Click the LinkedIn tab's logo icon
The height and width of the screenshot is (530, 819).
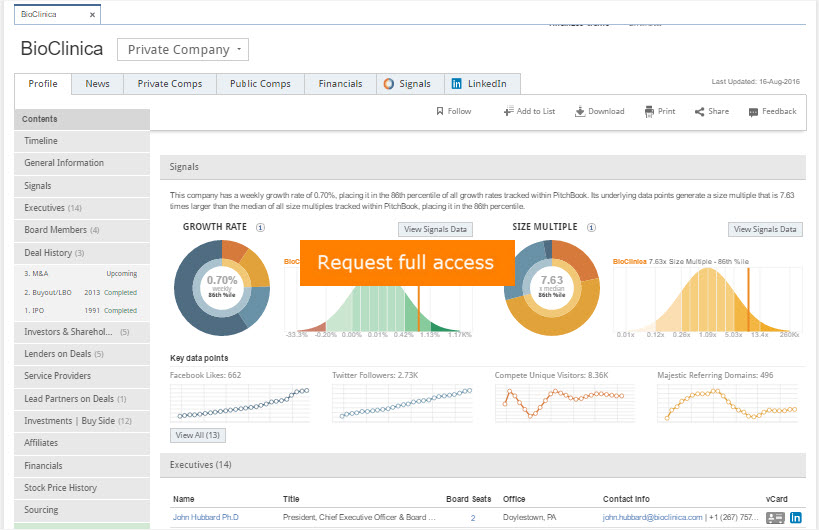pos(457,84)
